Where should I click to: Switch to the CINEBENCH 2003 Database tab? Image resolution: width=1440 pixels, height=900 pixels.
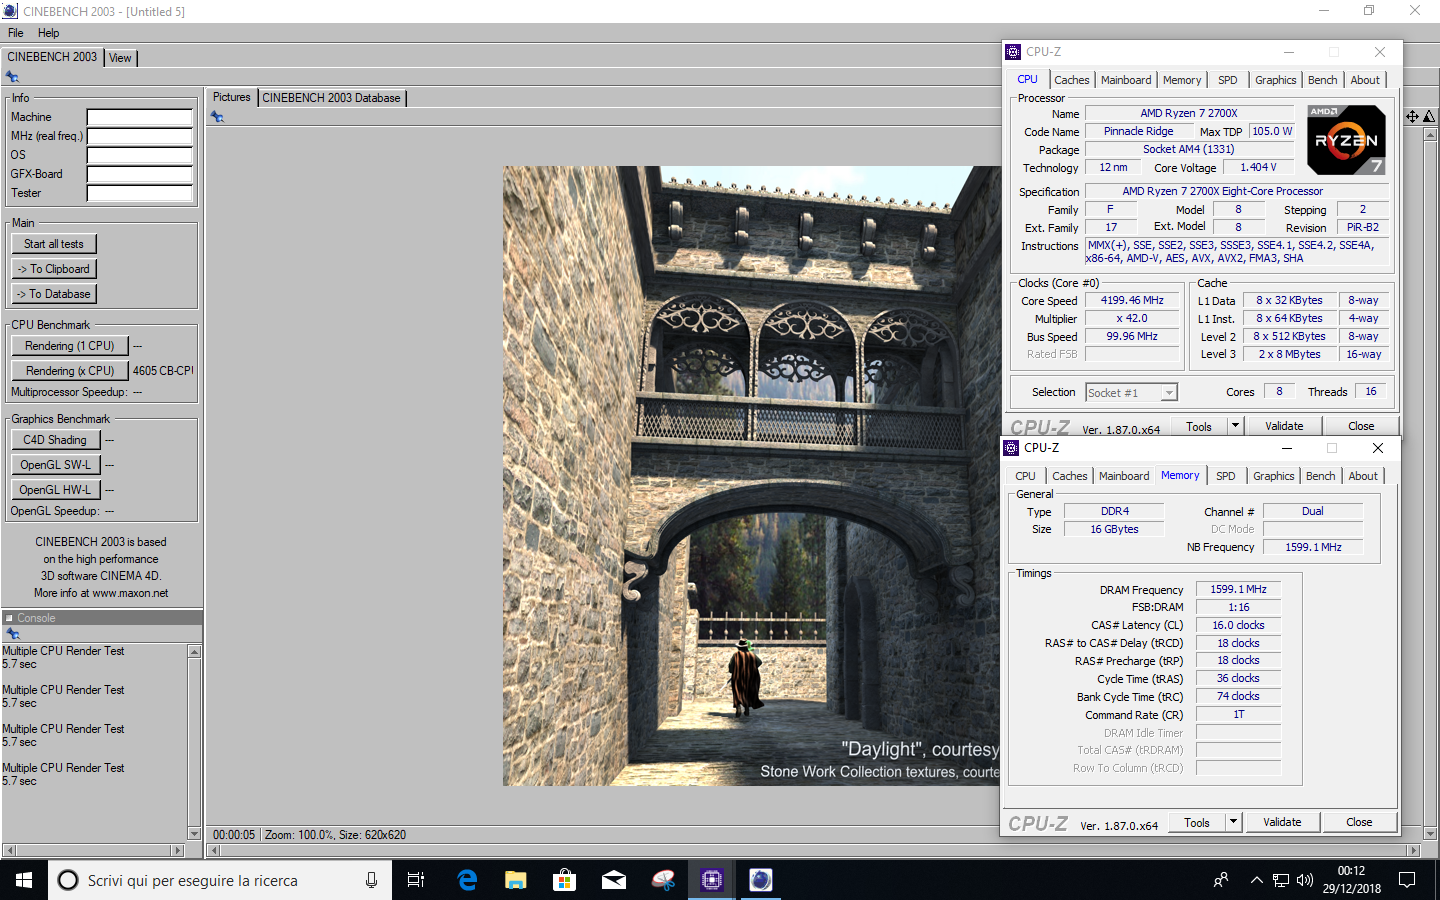(x=331, y=98)
